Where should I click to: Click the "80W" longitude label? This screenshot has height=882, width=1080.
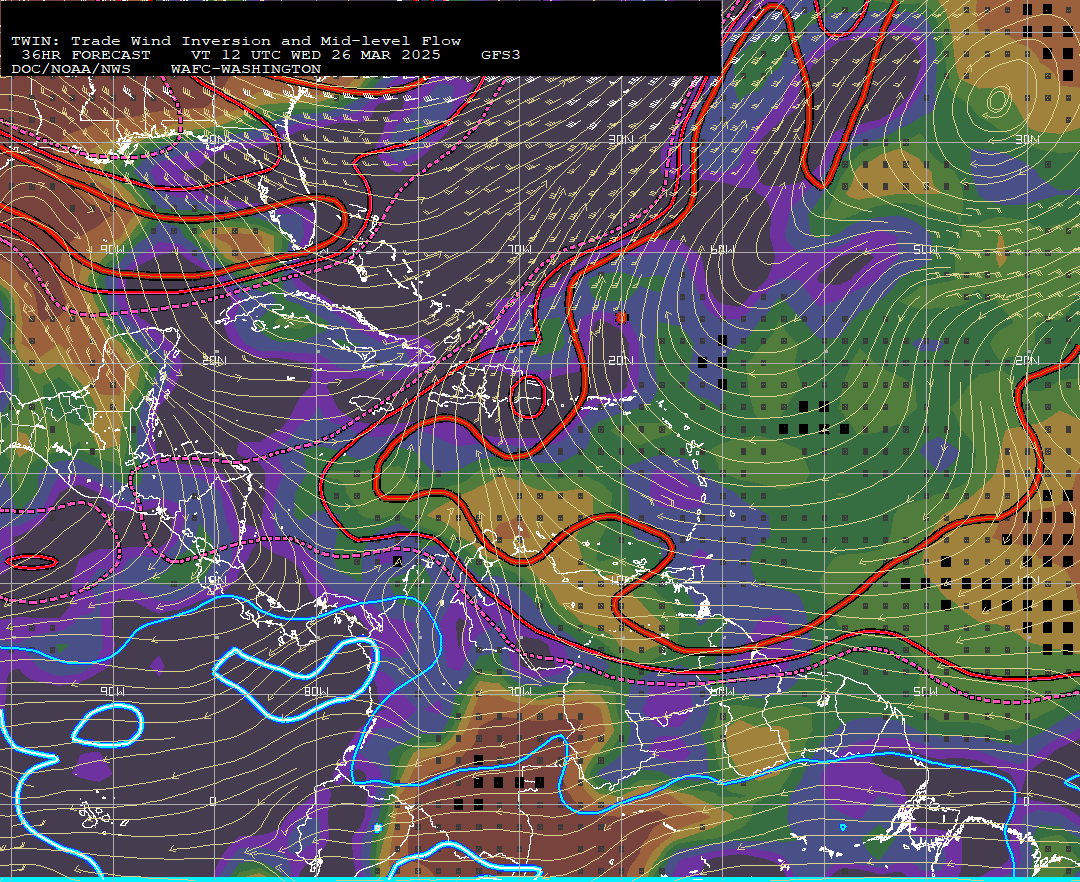[316, 691]
